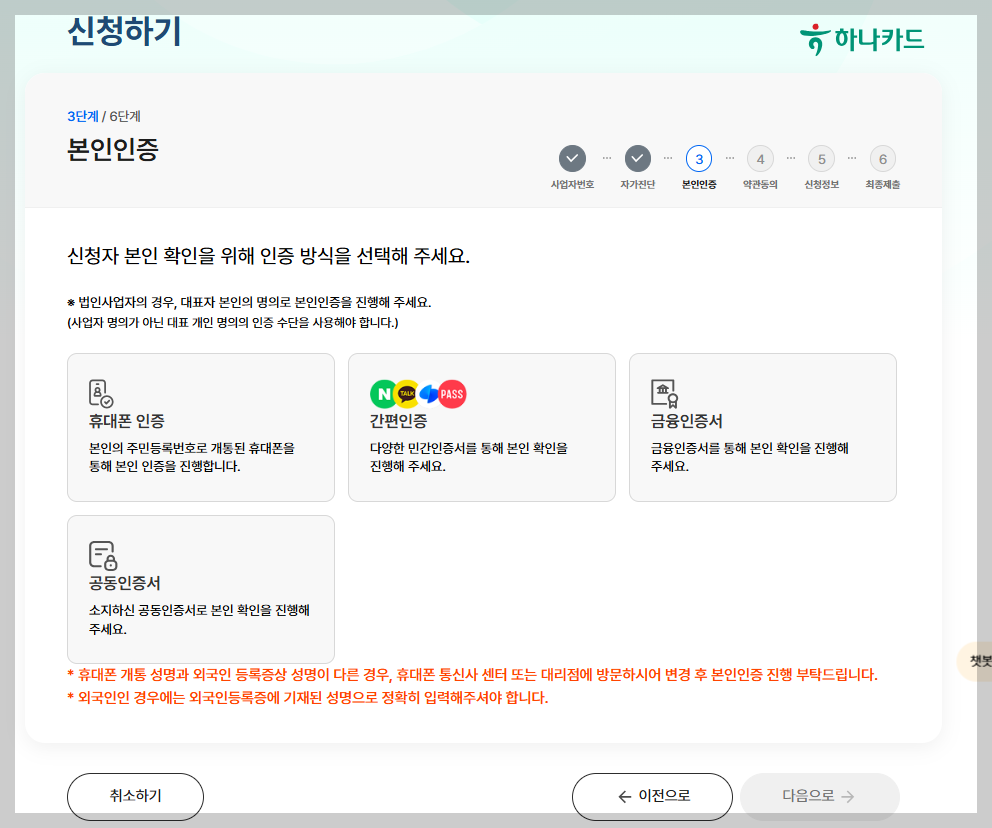
Task: Click the Naver simple authentication icon
Action: [x=384, y=394]
